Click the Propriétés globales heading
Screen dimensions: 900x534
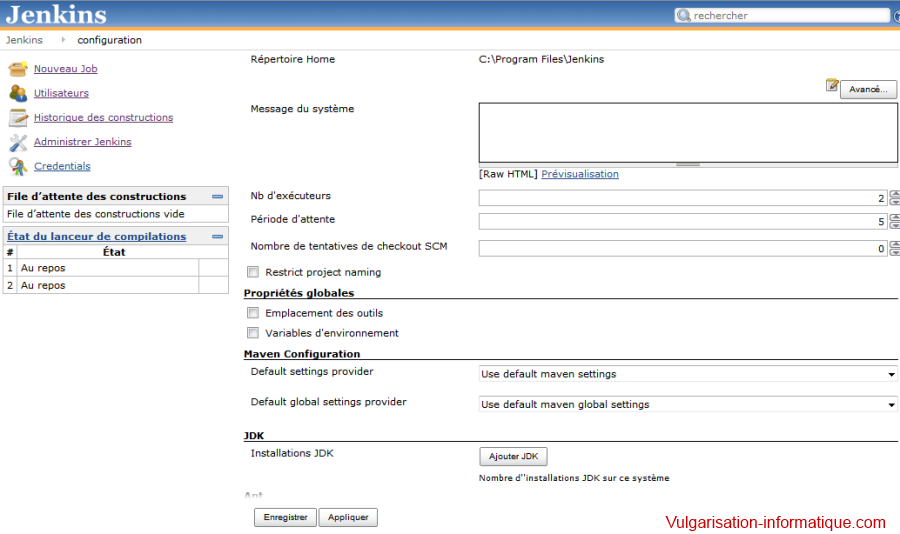pos(299,293)
